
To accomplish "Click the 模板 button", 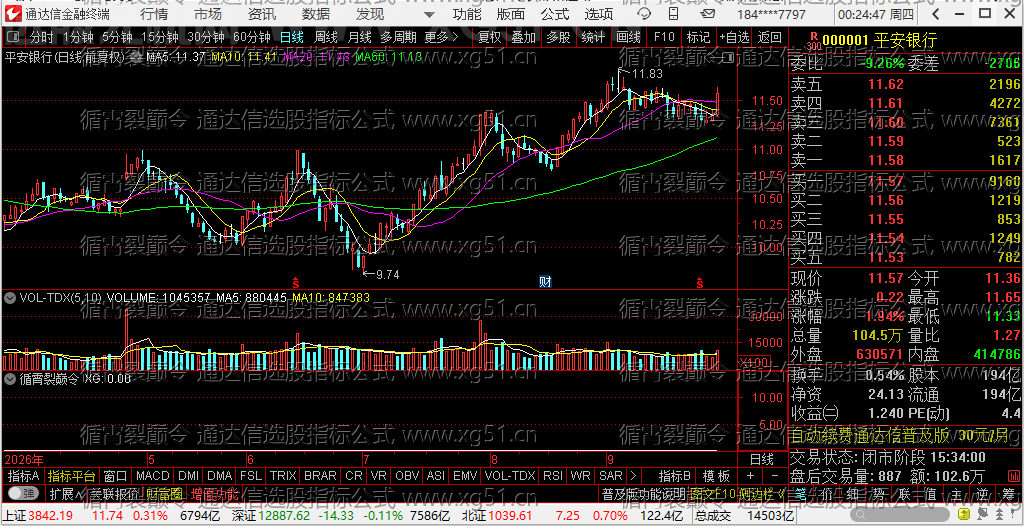I will coord(716,476).
